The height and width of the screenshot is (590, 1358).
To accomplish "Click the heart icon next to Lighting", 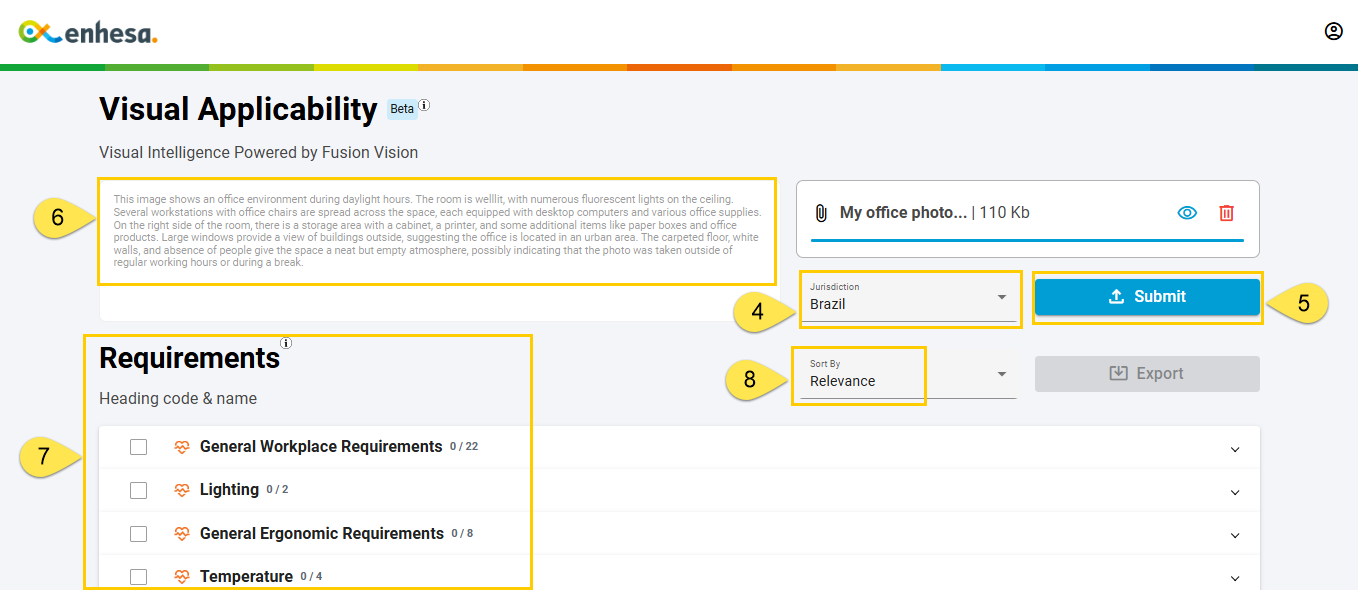I will 182,490.
